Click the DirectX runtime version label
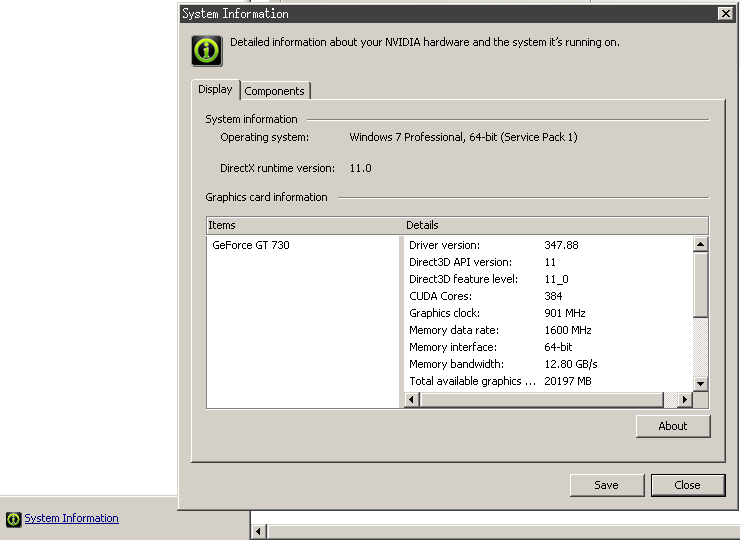 [x=278, y=168]
